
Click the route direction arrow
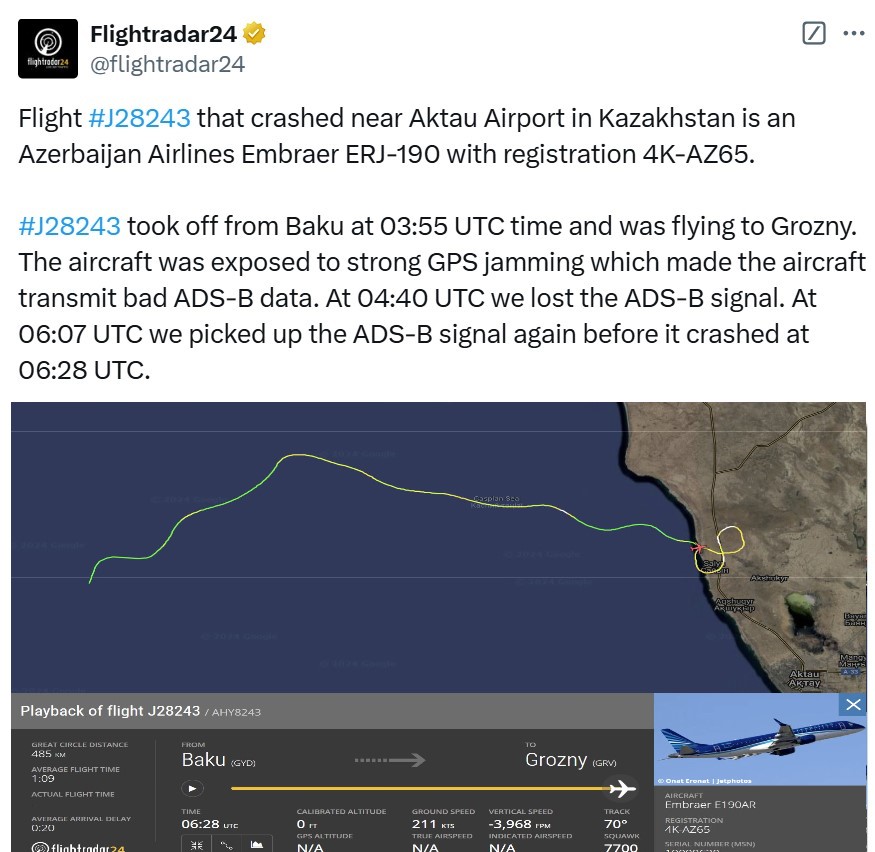[390, 760]
